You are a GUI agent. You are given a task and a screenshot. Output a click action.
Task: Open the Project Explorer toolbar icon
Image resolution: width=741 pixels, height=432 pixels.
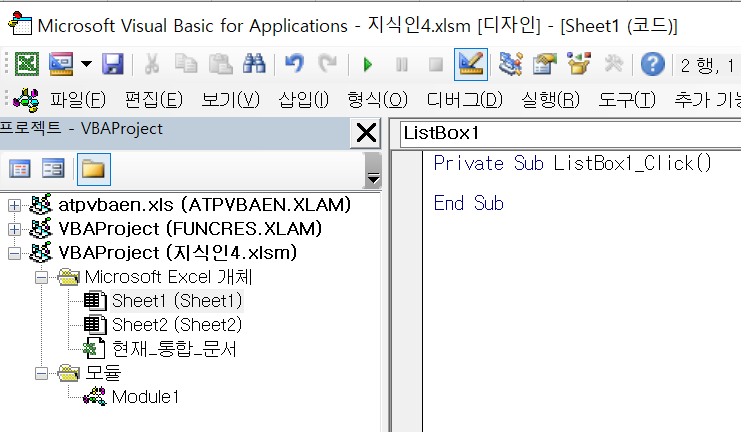(x=510, y=64)
